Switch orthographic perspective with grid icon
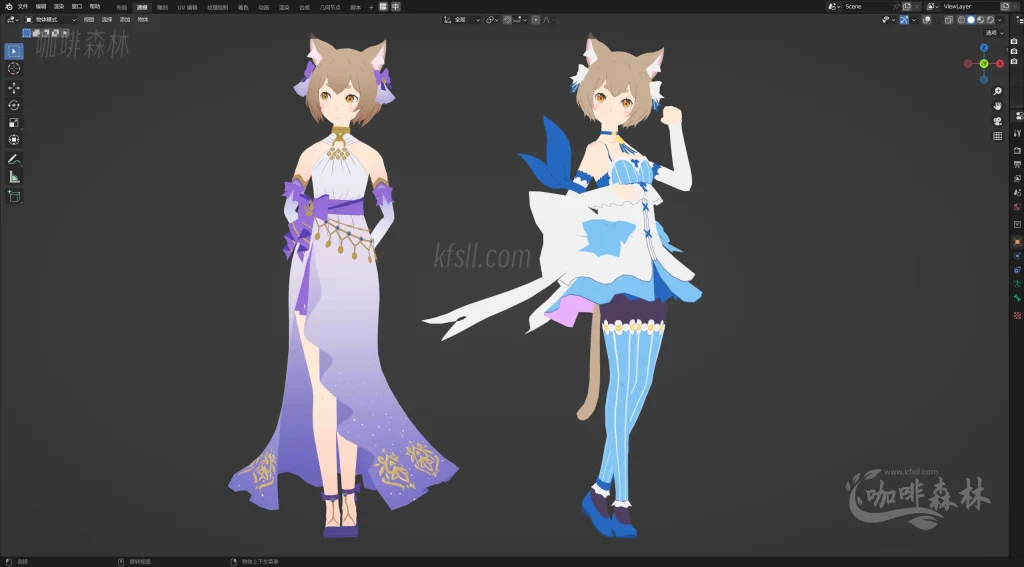 997,136
